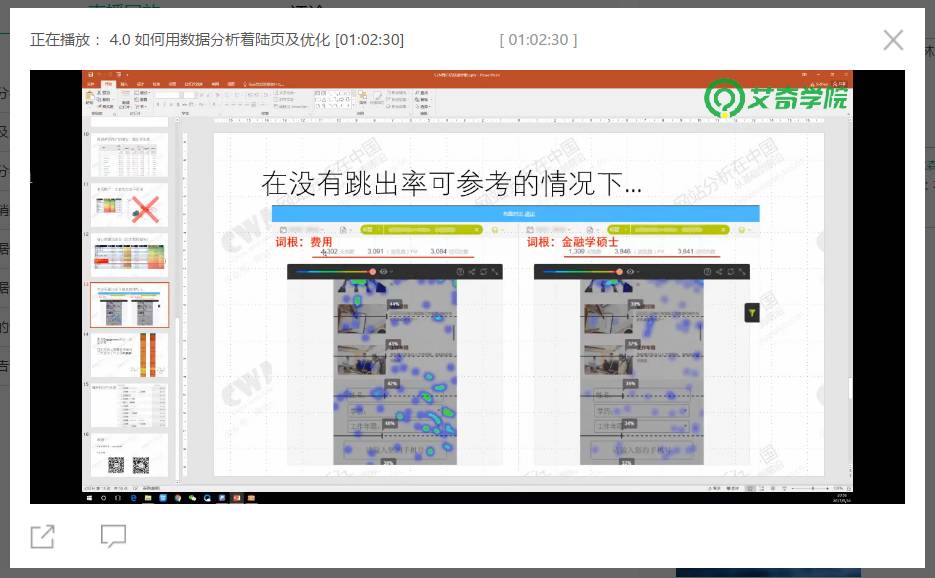935x578 pixels.
Task: Open the comment speech-bubble icon
Action: [x=113, y=536]
